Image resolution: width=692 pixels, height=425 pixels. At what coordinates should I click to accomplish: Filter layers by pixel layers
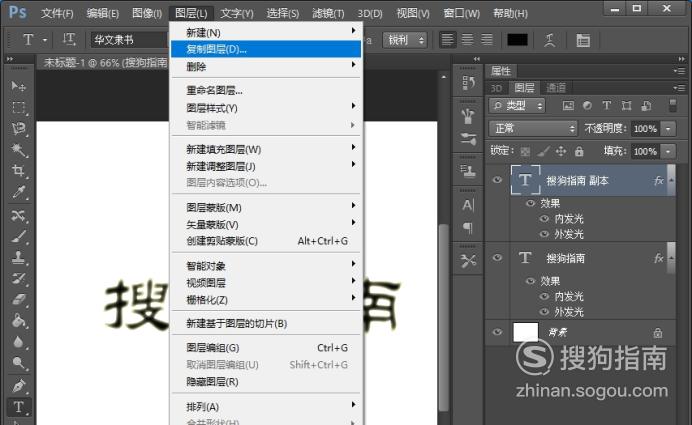(568, 105)
